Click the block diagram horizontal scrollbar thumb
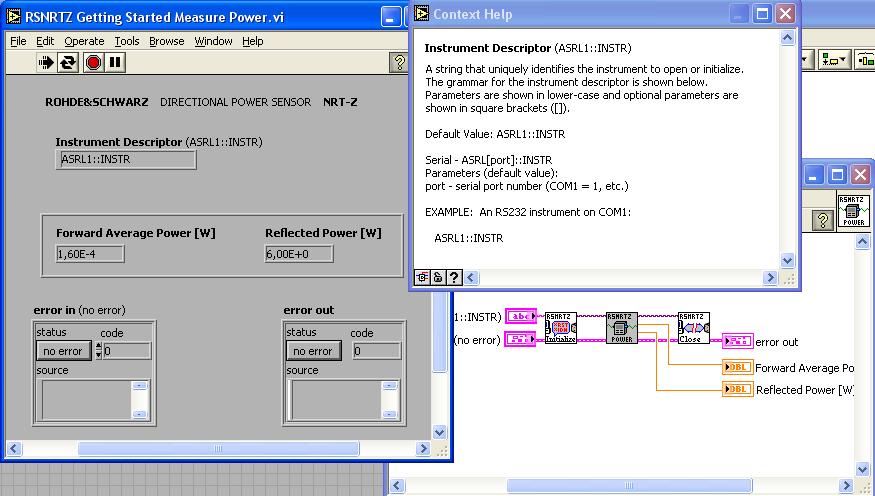The width and height of the screenshot is (875, 496). pos(629,485)
